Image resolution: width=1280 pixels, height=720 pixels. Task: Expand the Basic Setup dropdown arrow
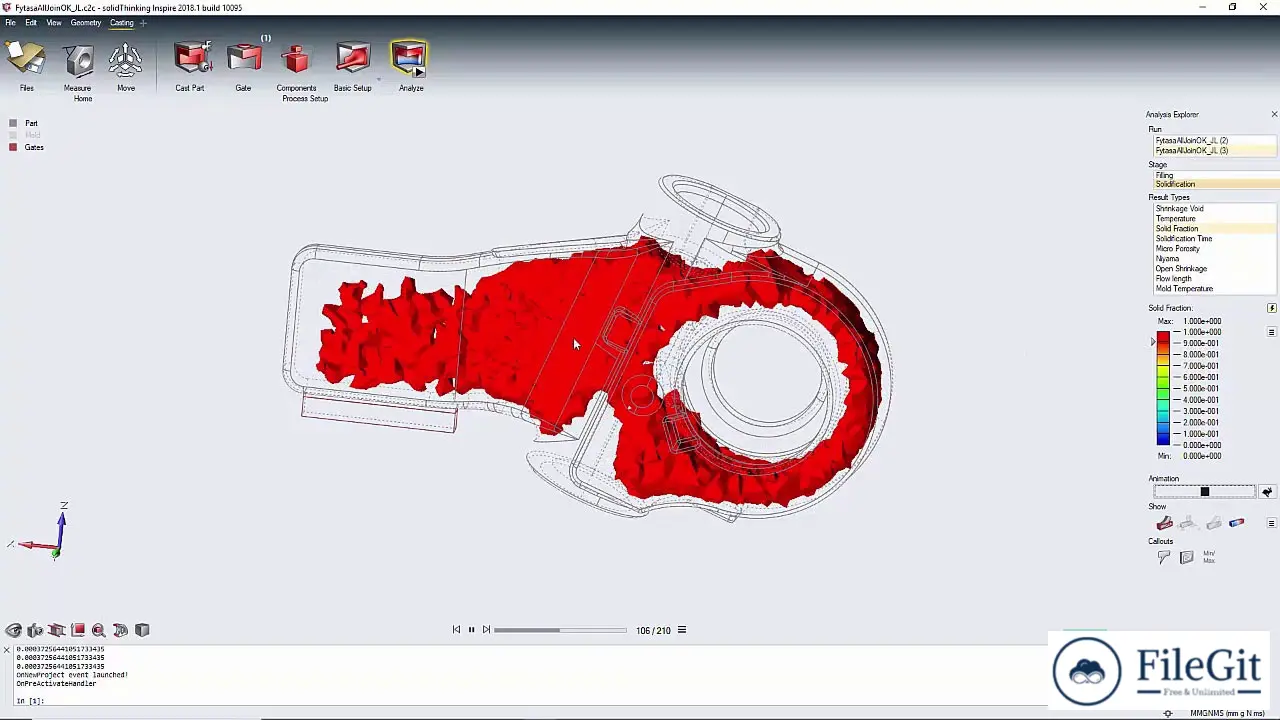[x=378, y=78]
